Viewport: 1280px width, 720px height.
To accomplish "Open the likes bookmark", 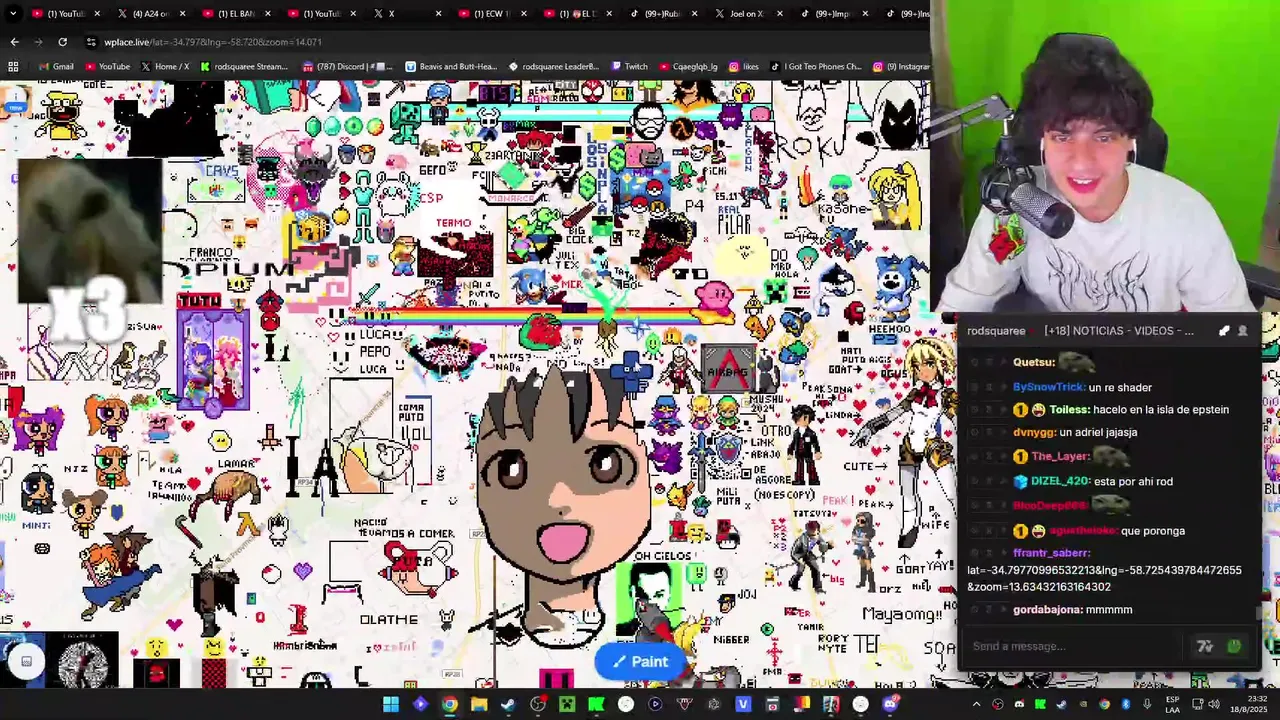I will point(744,67).
